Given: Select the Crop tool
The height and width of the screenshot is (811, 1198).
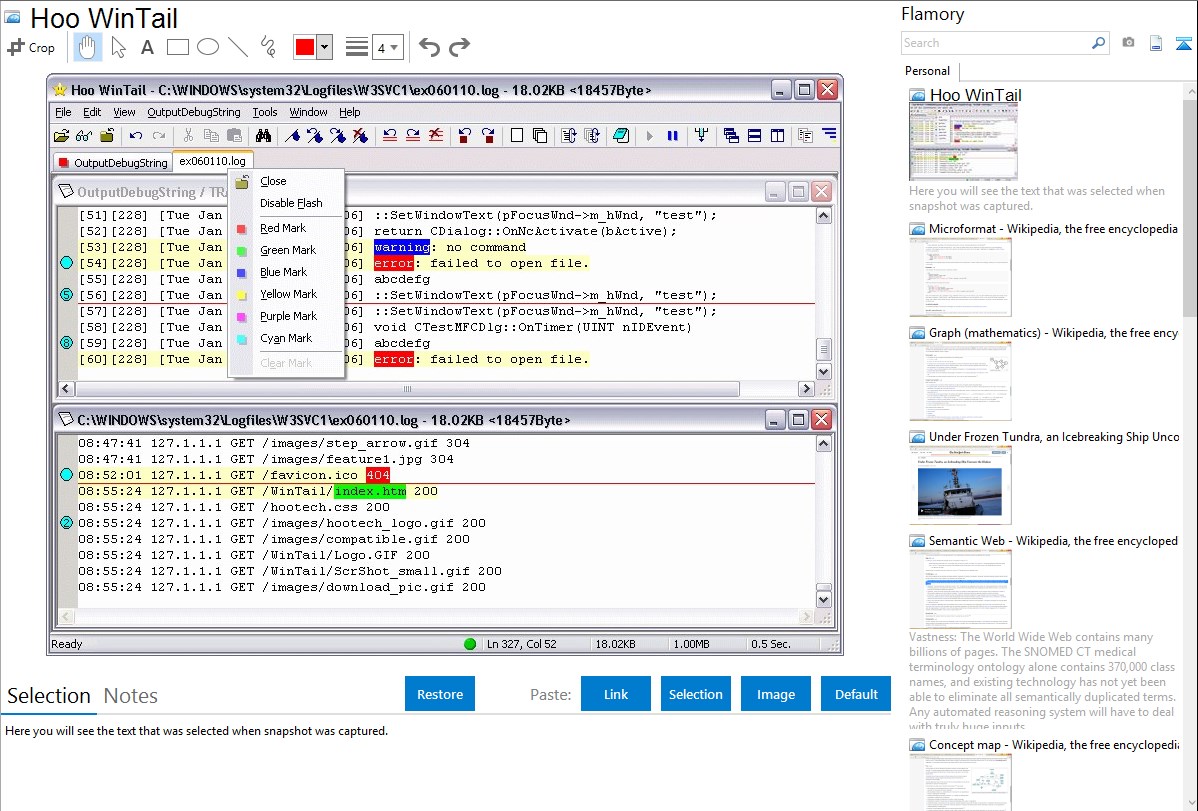Looking at the screenshot, I should pyautogui.click(x=31, y=47).
